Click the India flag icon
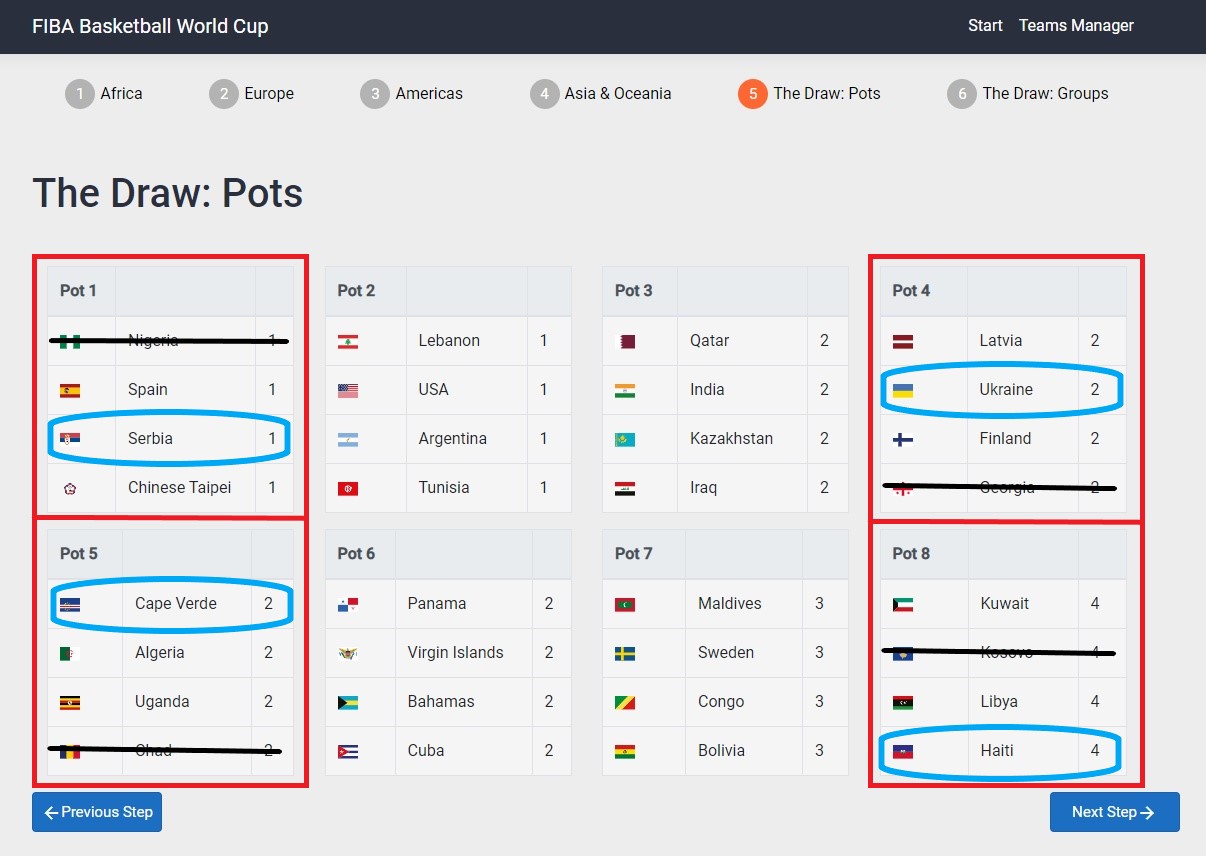Image resolution: width=1206 pixels, height=856 pixels. [625, 390]
